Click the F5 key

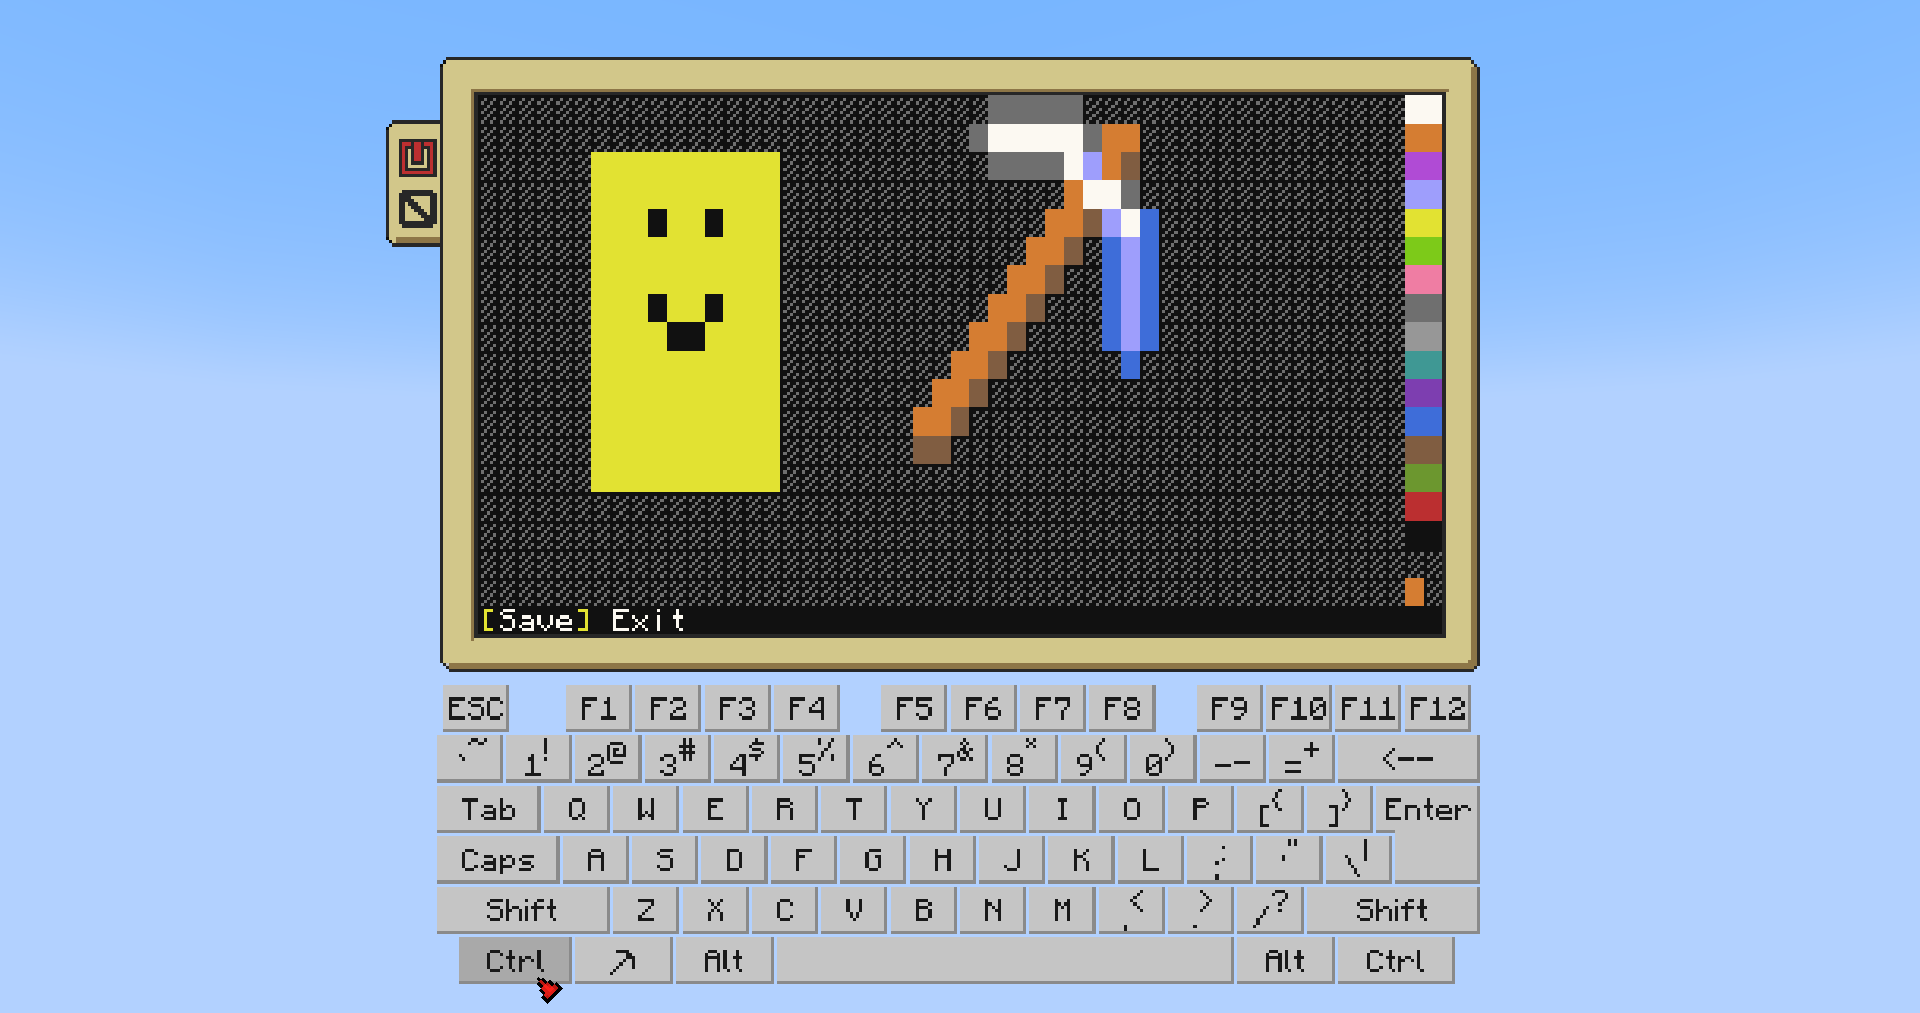(914, 709)
